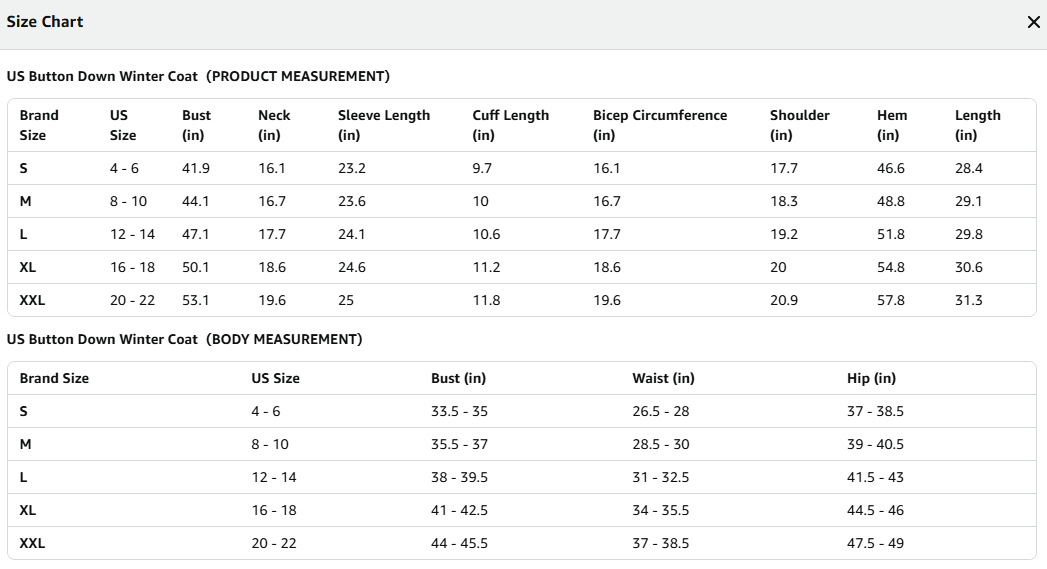Select bust value '41.9' in product table

tap(196, 168)
